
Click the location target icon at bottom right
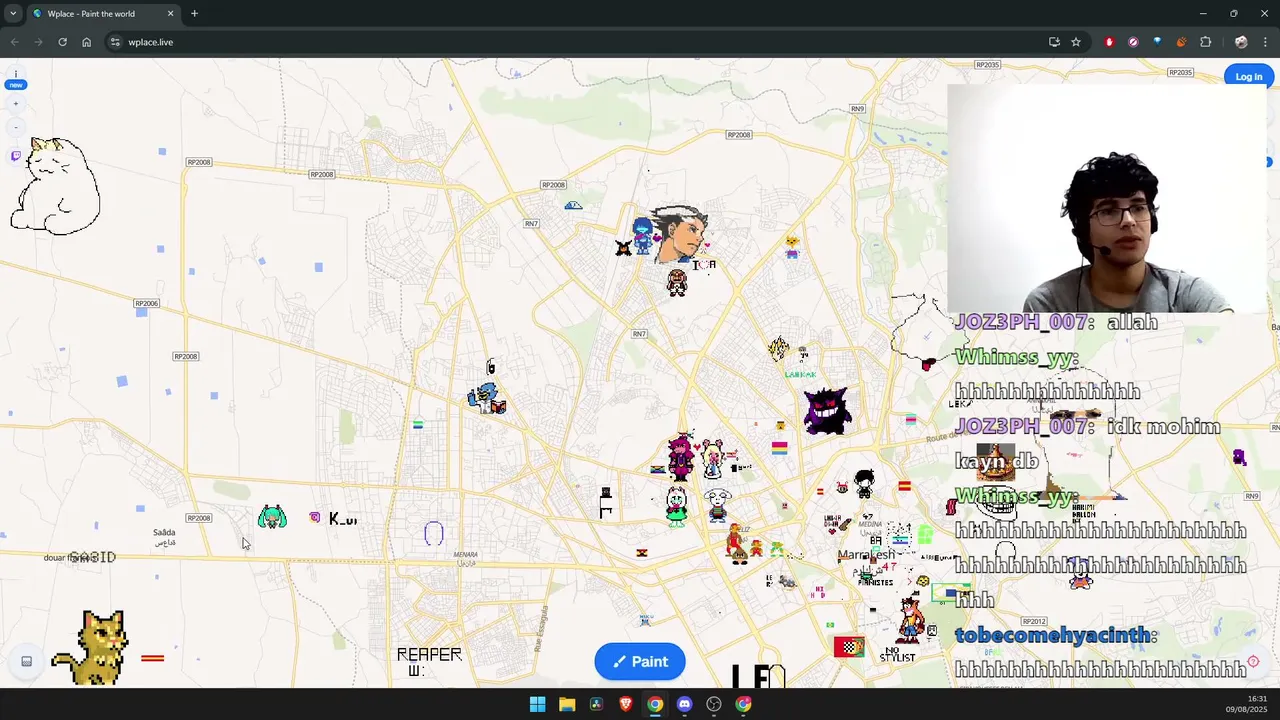point(1253,661)
